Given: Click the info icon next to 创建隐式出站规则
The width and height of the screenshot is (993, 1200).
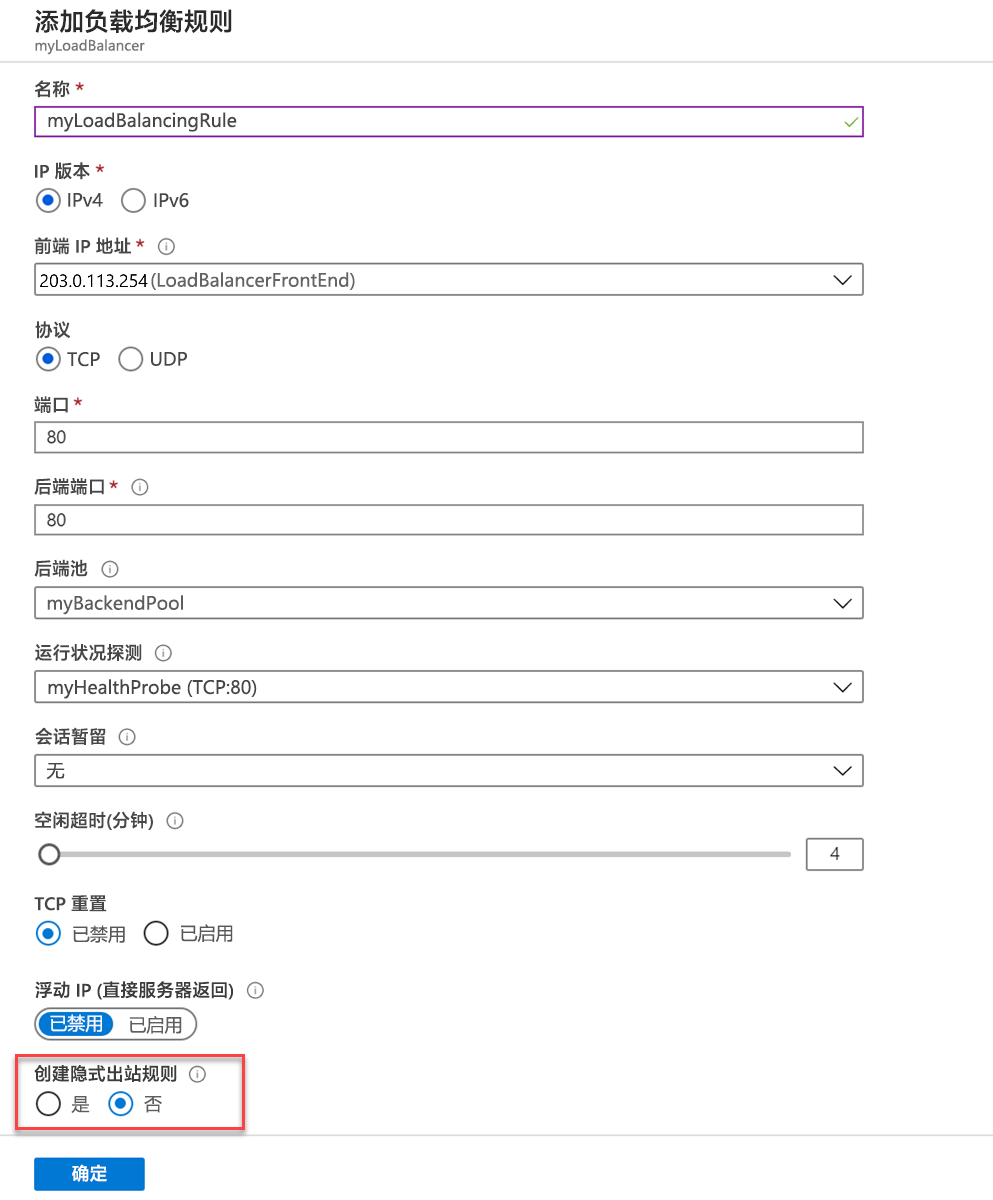Looking at the screenshot, I should coord(197,1074).
